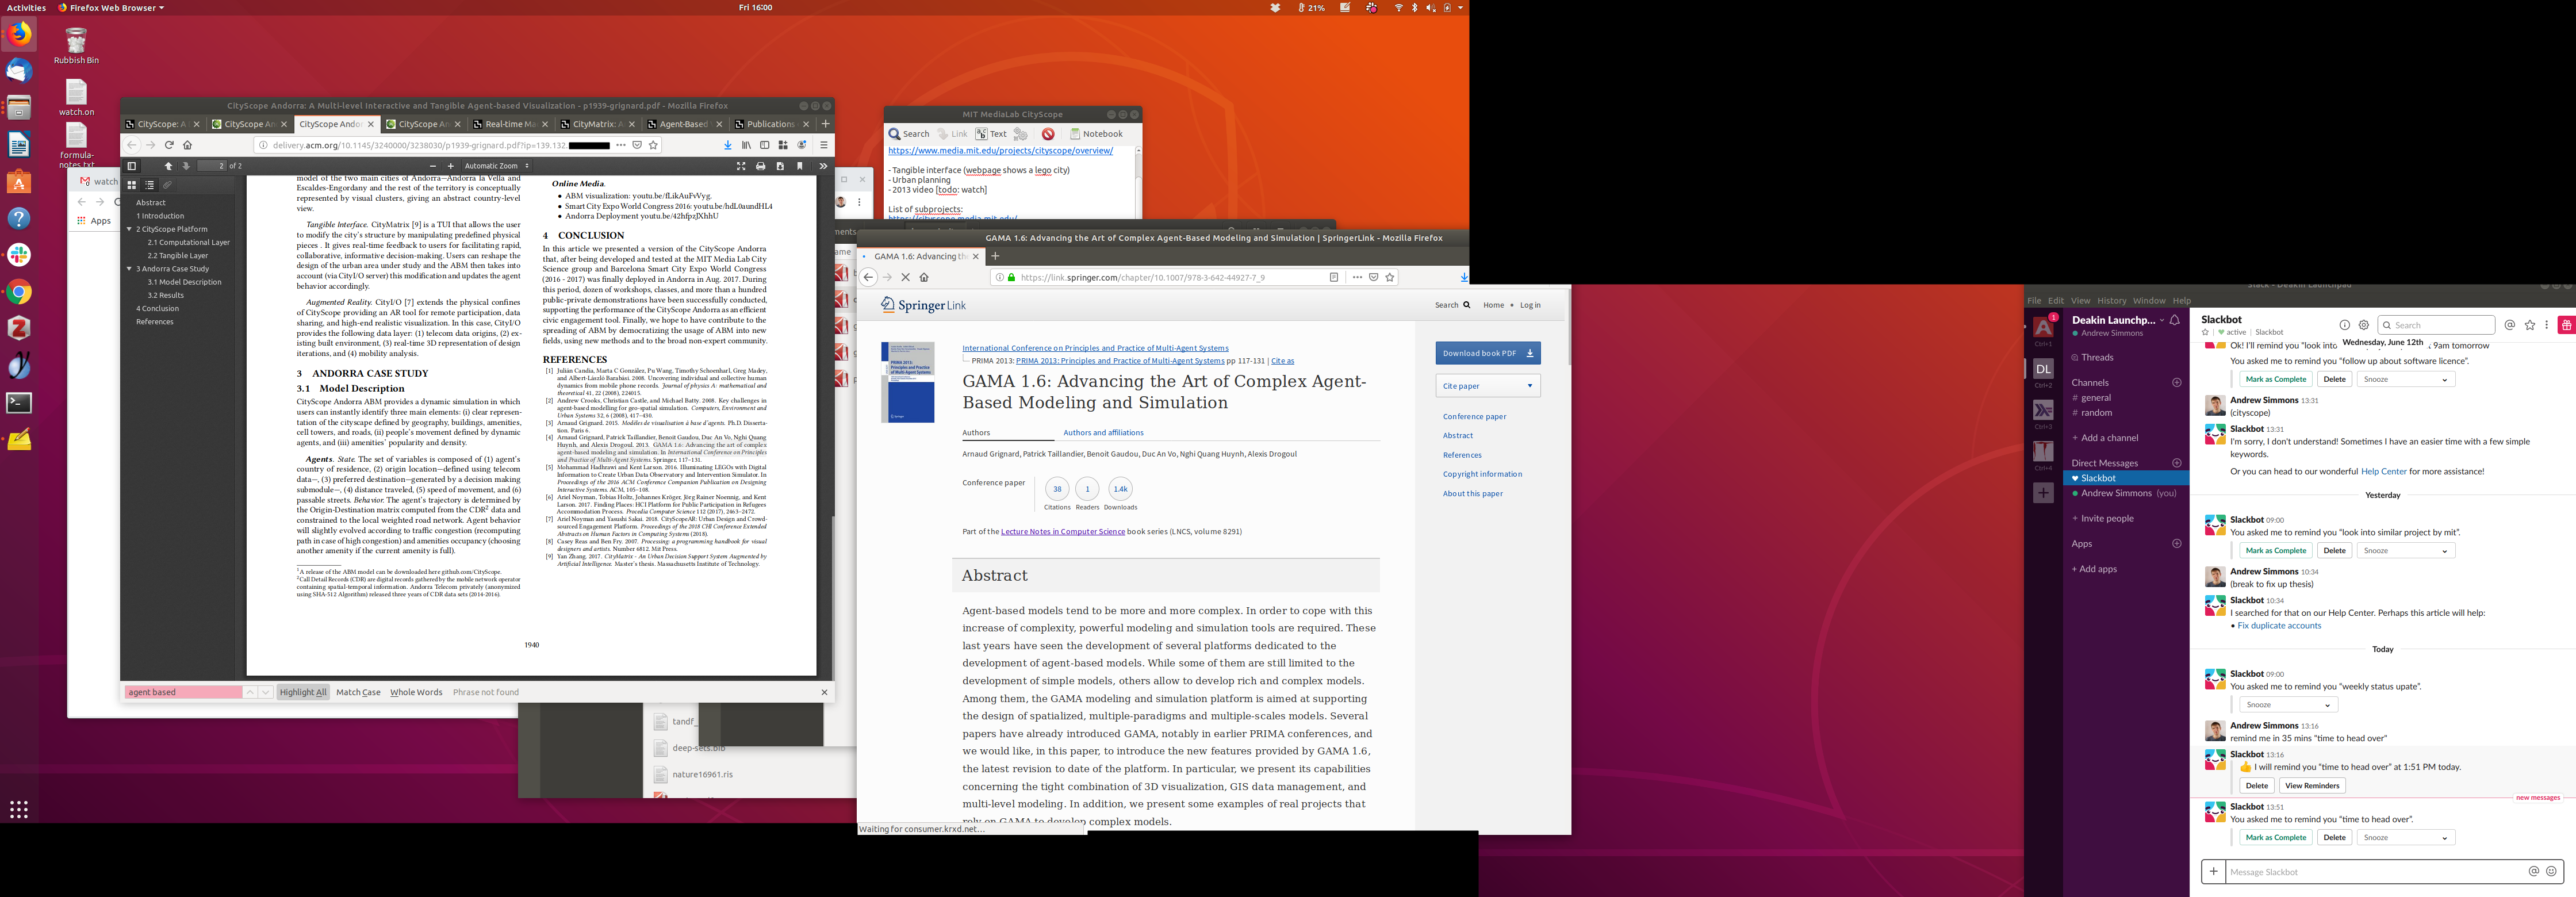
Task: Open Slack conversation settings gear
Action: click(2363, 325)
